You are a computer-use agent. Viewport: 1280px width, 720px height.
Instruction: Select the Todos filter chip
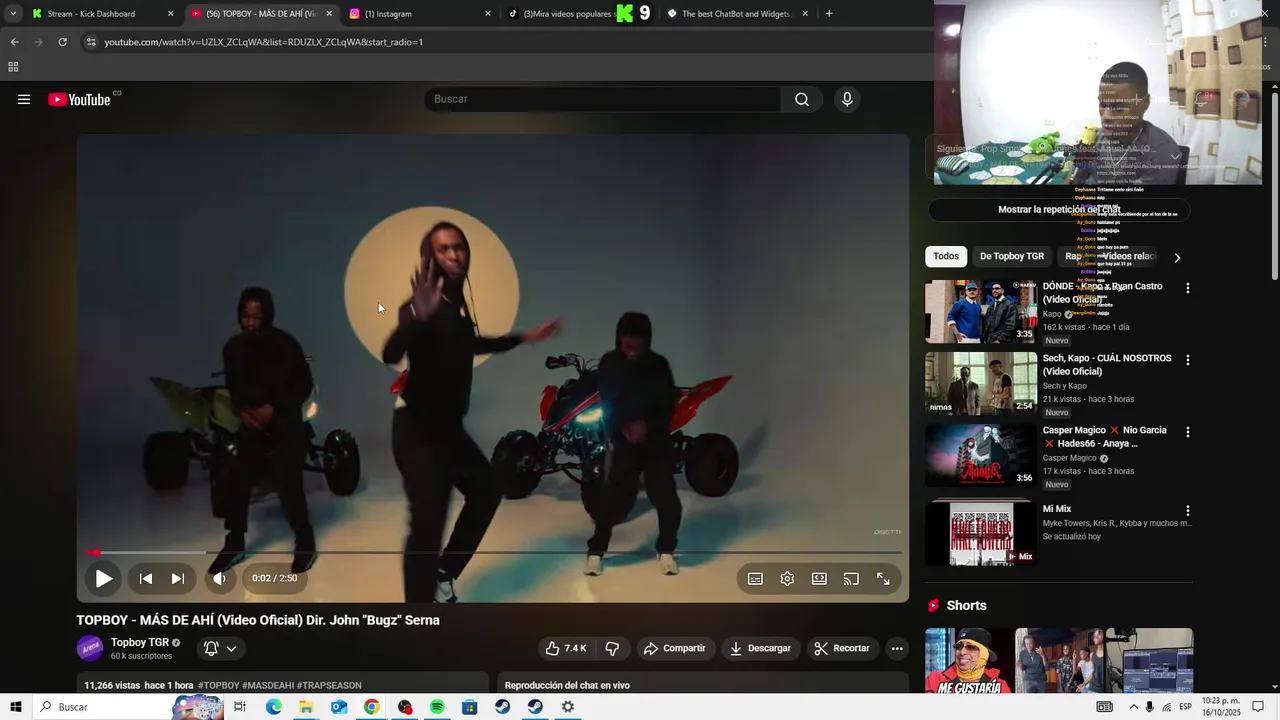(x=946, y=256)
